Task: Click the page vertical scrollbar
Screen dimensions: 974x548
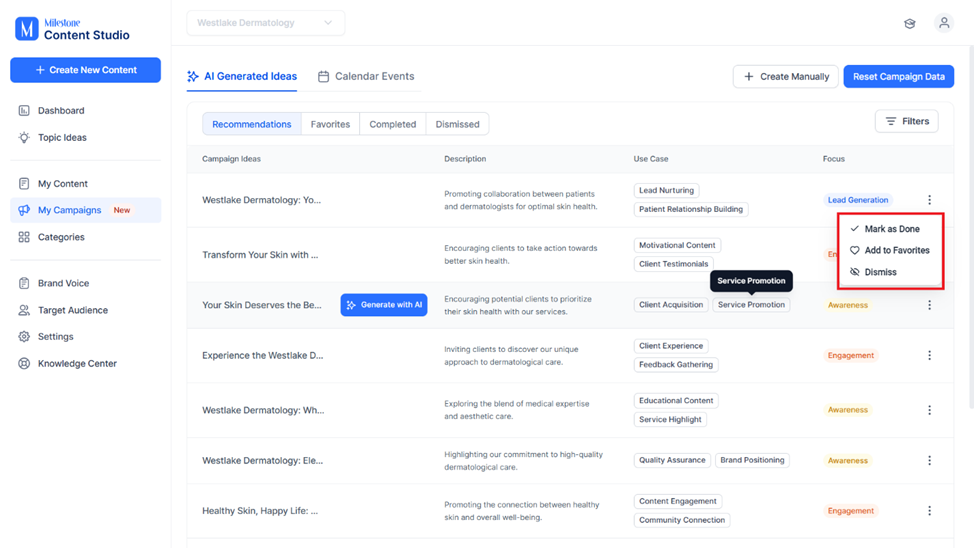Action: [x=970, y=227]
